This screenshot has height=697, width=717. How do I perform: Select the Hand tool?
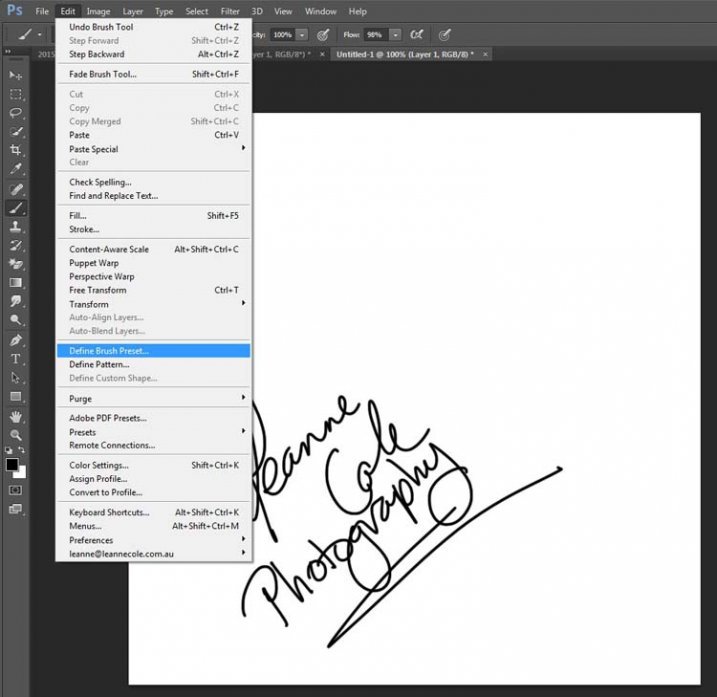pos(16,416)
